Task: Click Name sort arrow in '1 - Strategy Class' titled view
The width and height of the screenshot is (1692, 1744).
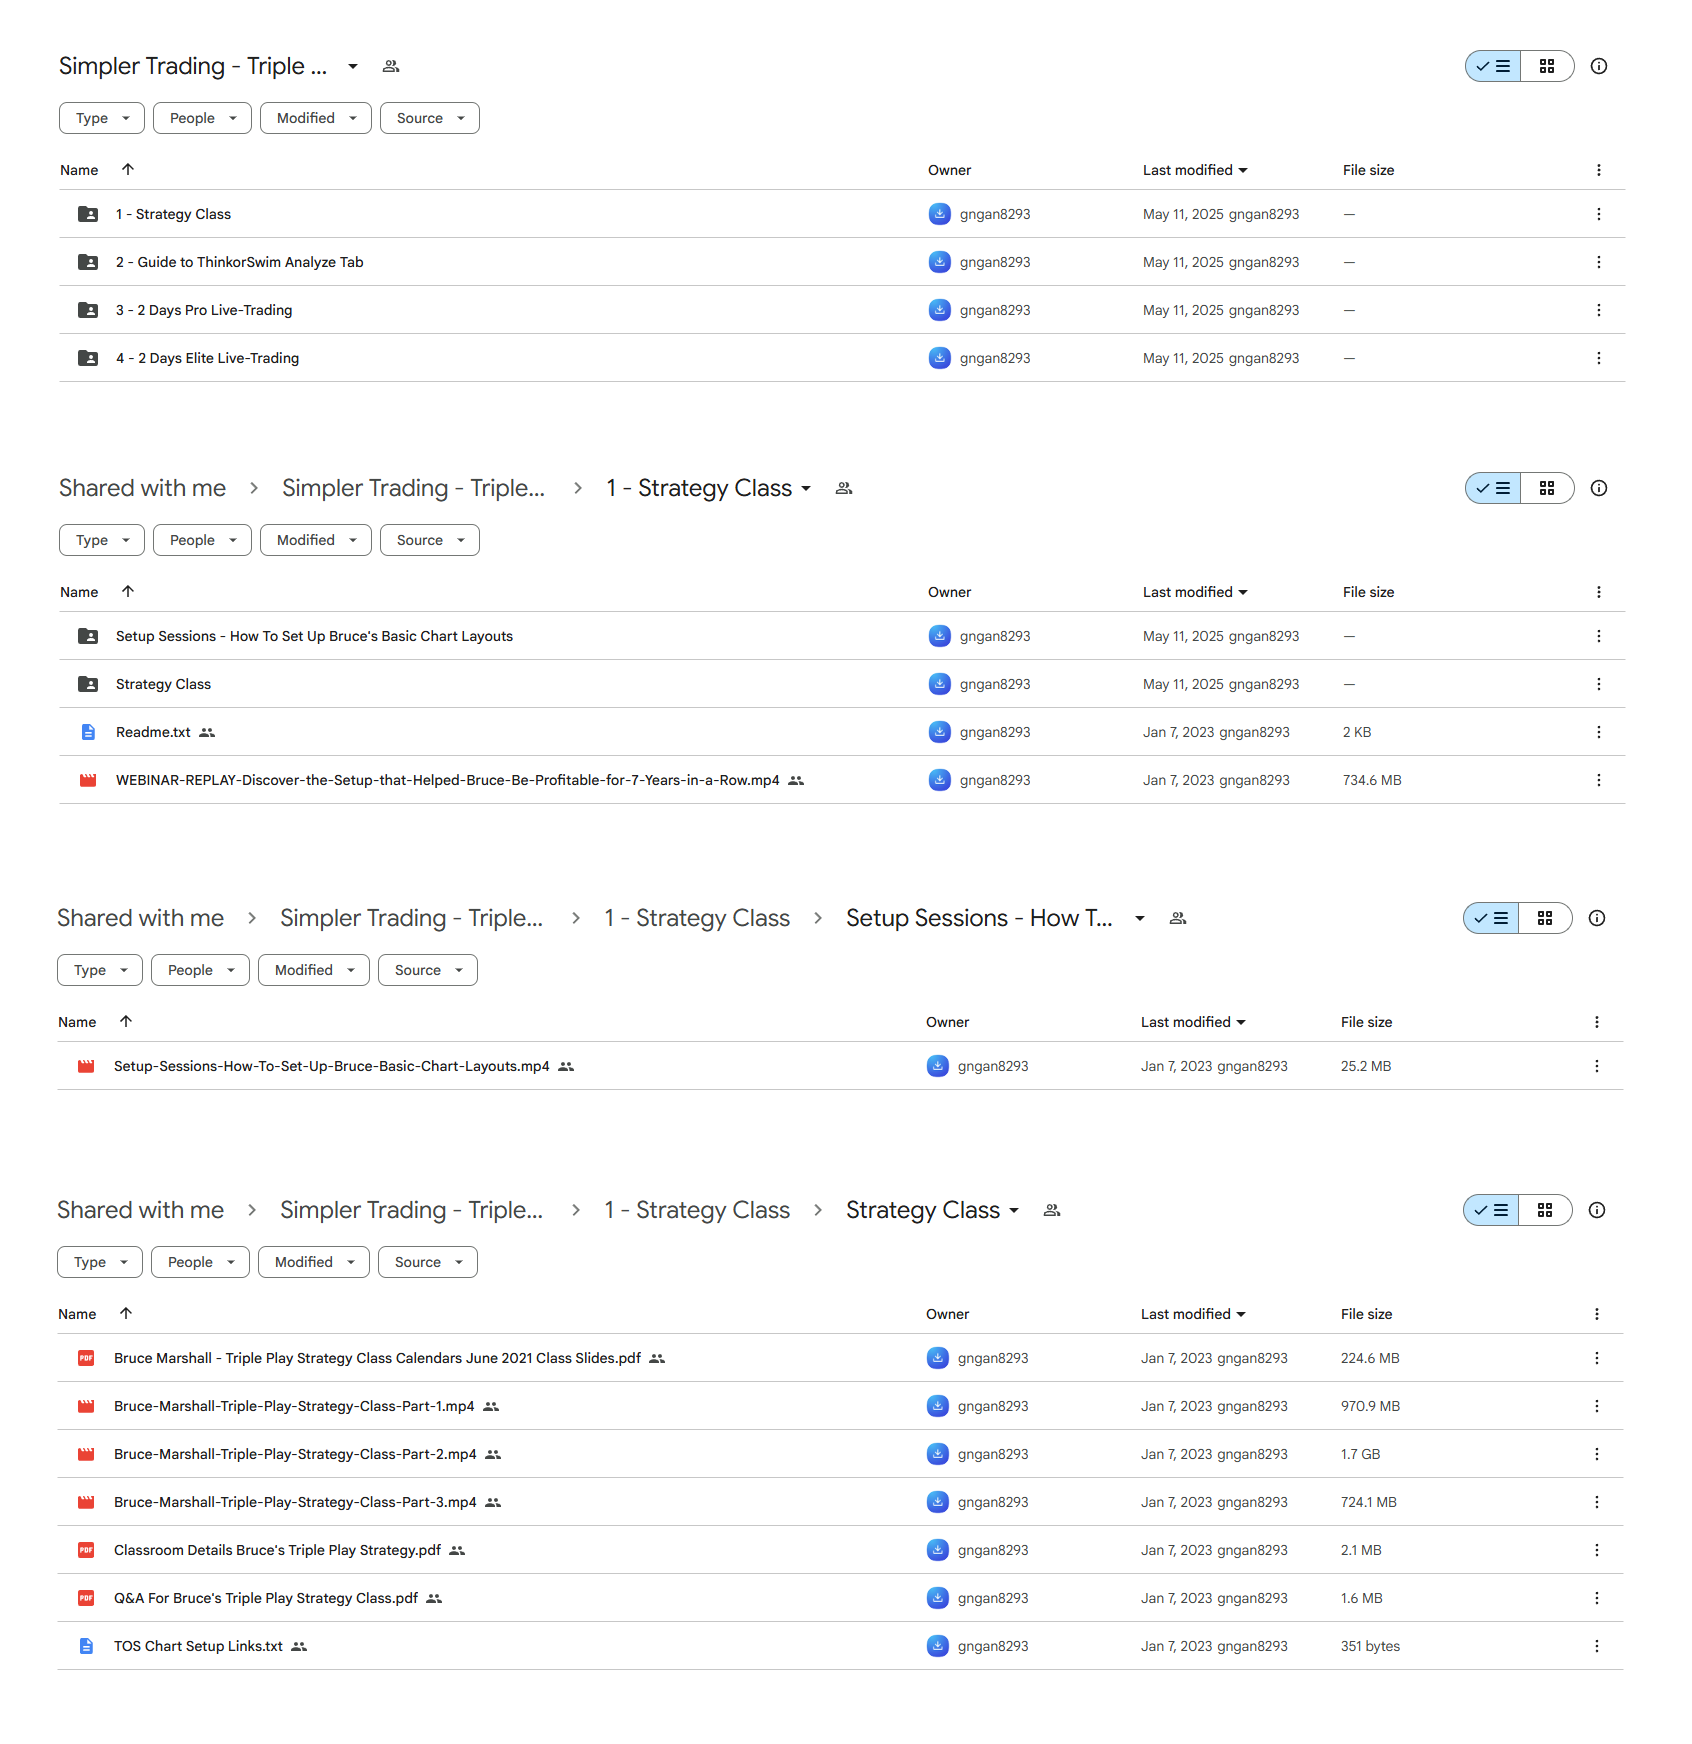Action: point(128,591)
